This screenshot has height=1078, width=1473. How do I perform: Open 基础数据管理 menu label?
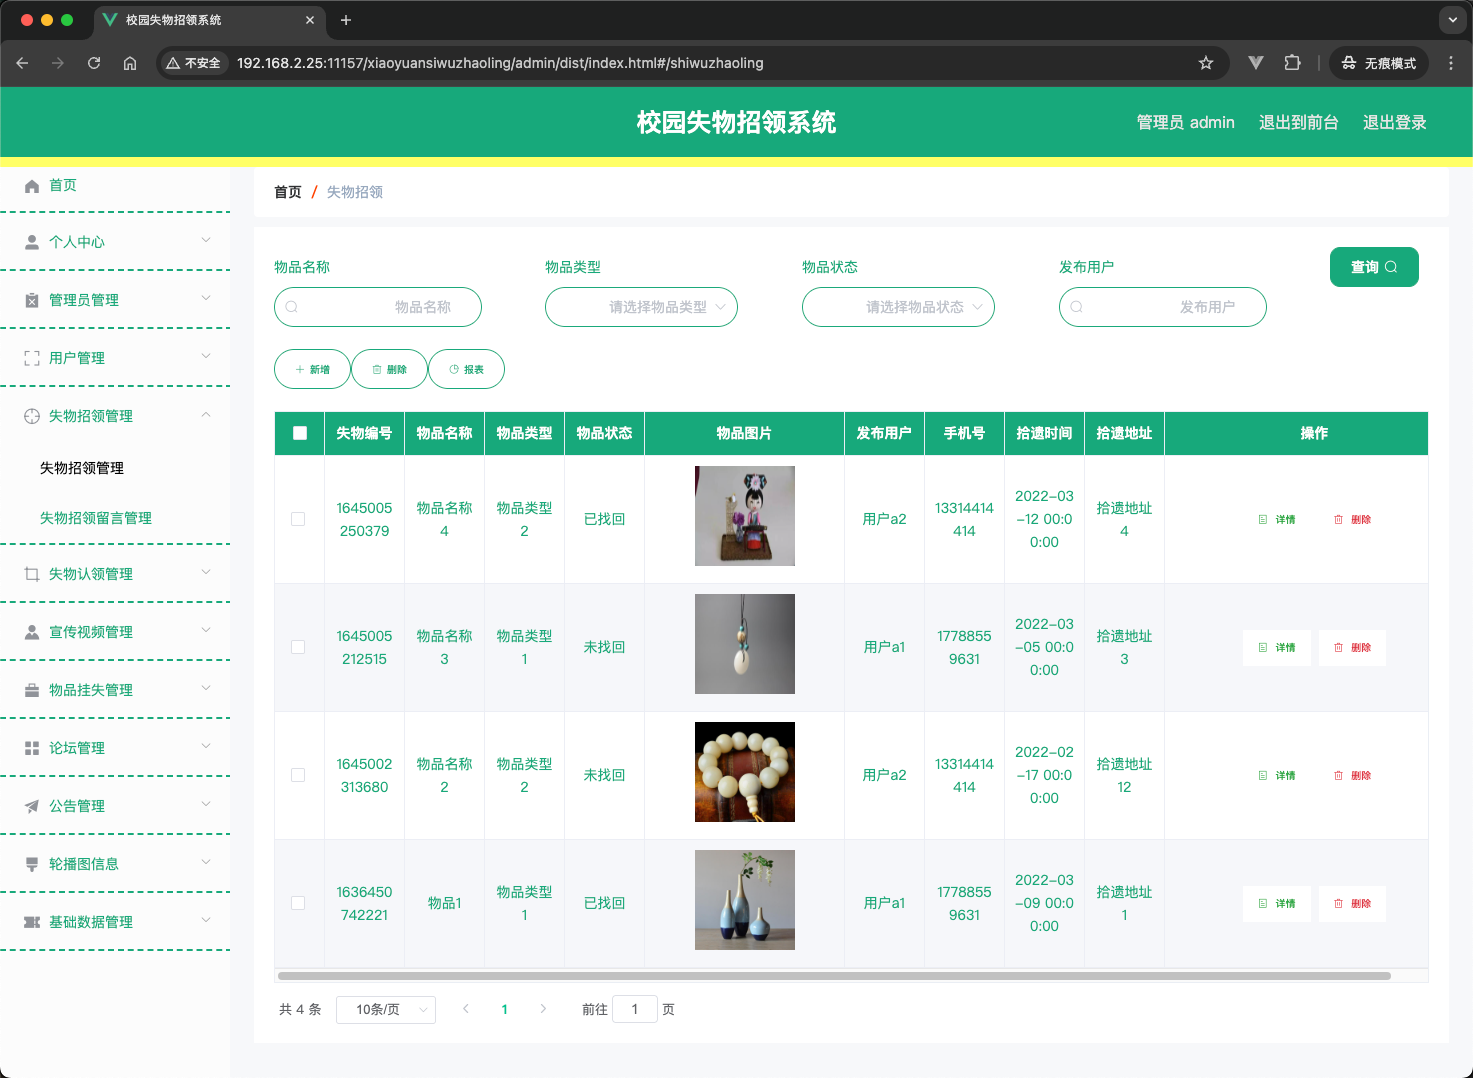91,922
